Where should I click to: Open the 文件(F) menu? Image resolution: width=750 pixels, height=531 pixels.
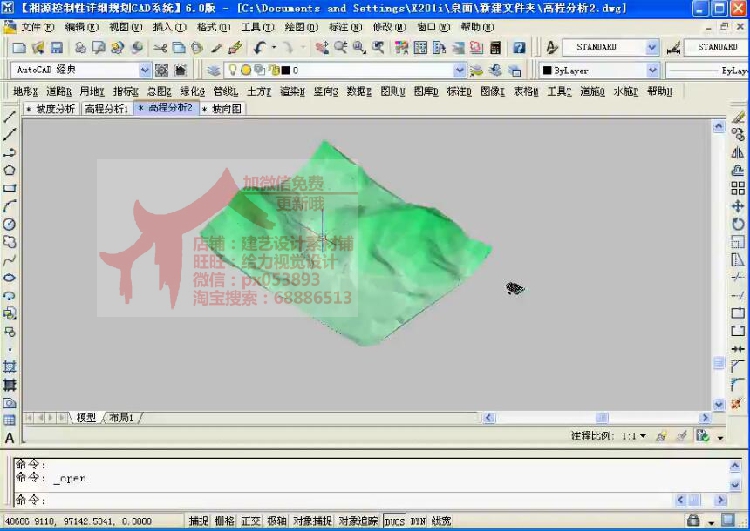[x=38, y=27]
